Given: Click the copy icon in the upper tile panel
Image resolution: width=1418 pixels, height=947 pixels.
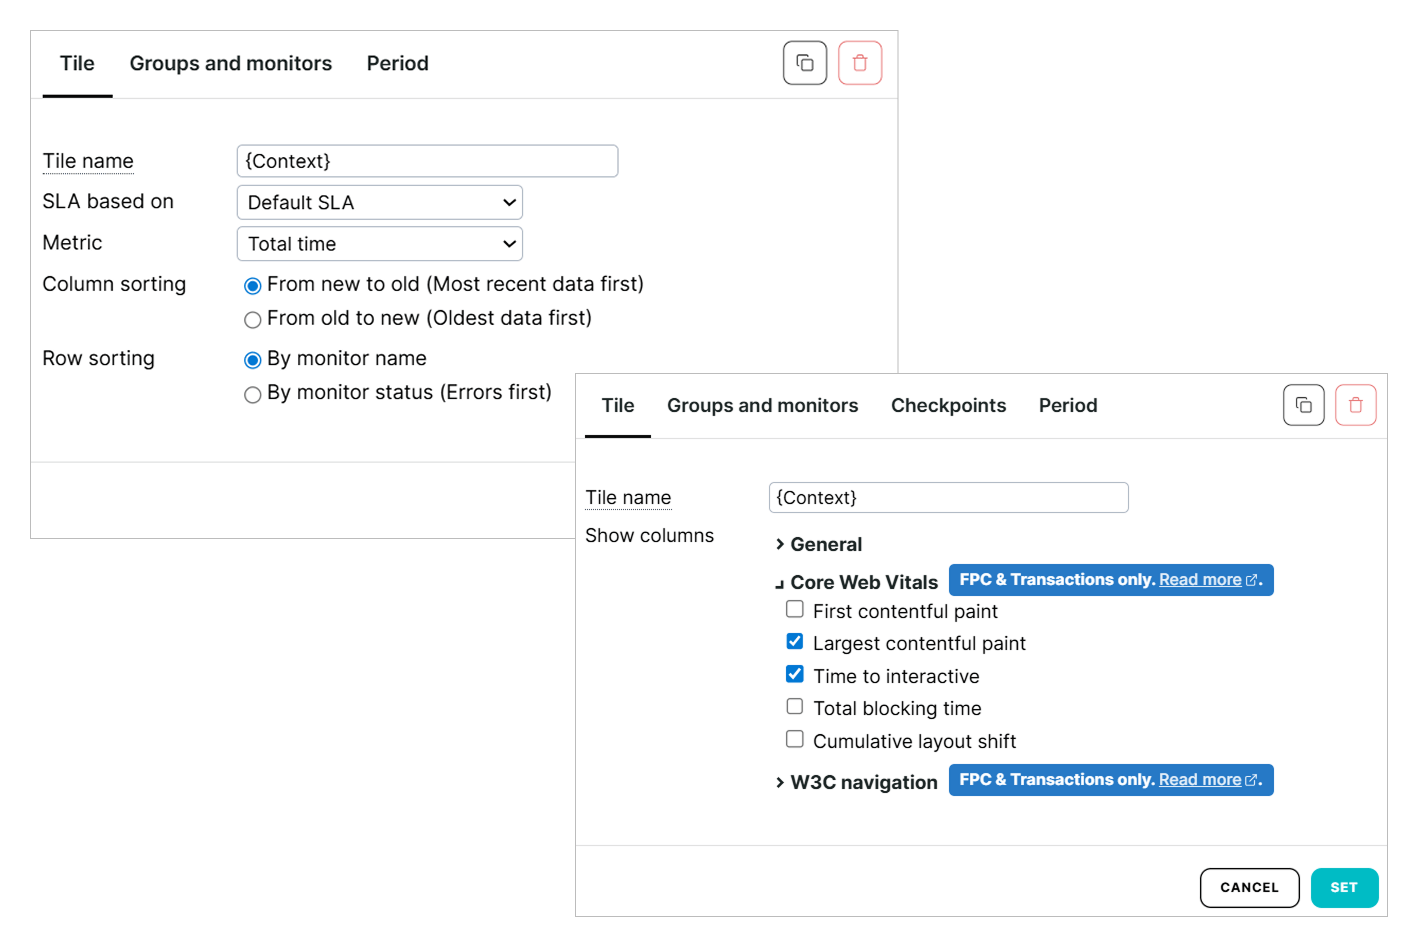Looking at the screenshot, I should (804, 63).
